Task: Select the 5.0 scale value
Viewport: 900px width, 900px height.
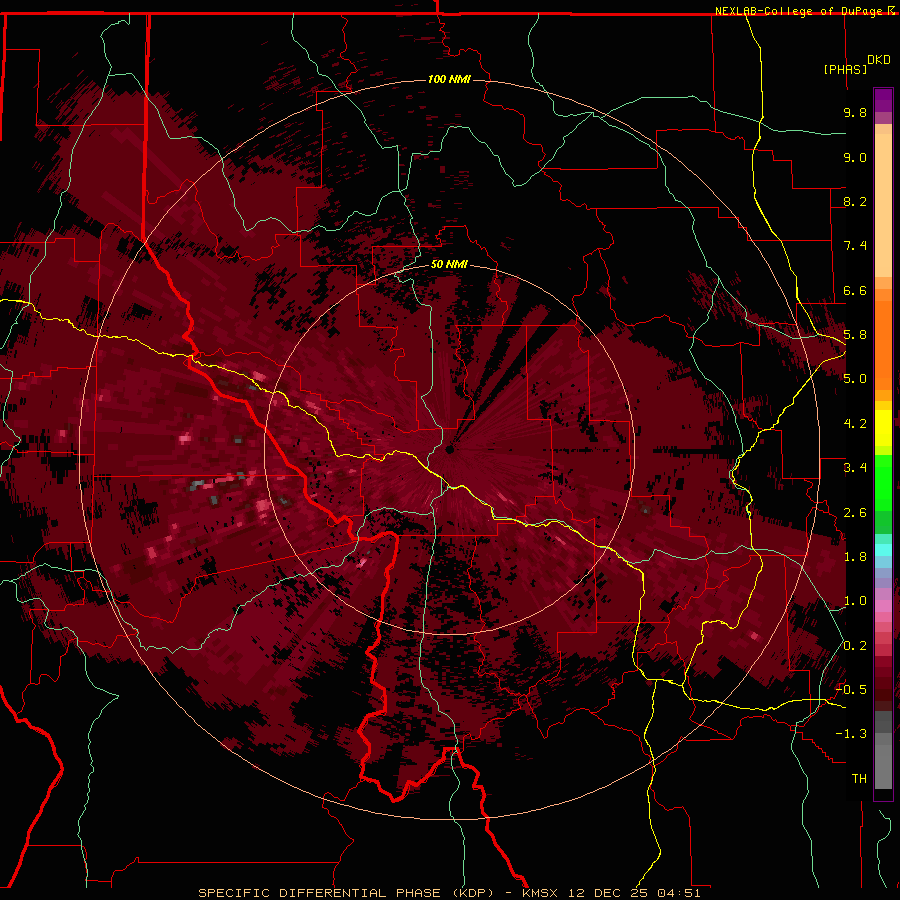Action: coord(855,379)
